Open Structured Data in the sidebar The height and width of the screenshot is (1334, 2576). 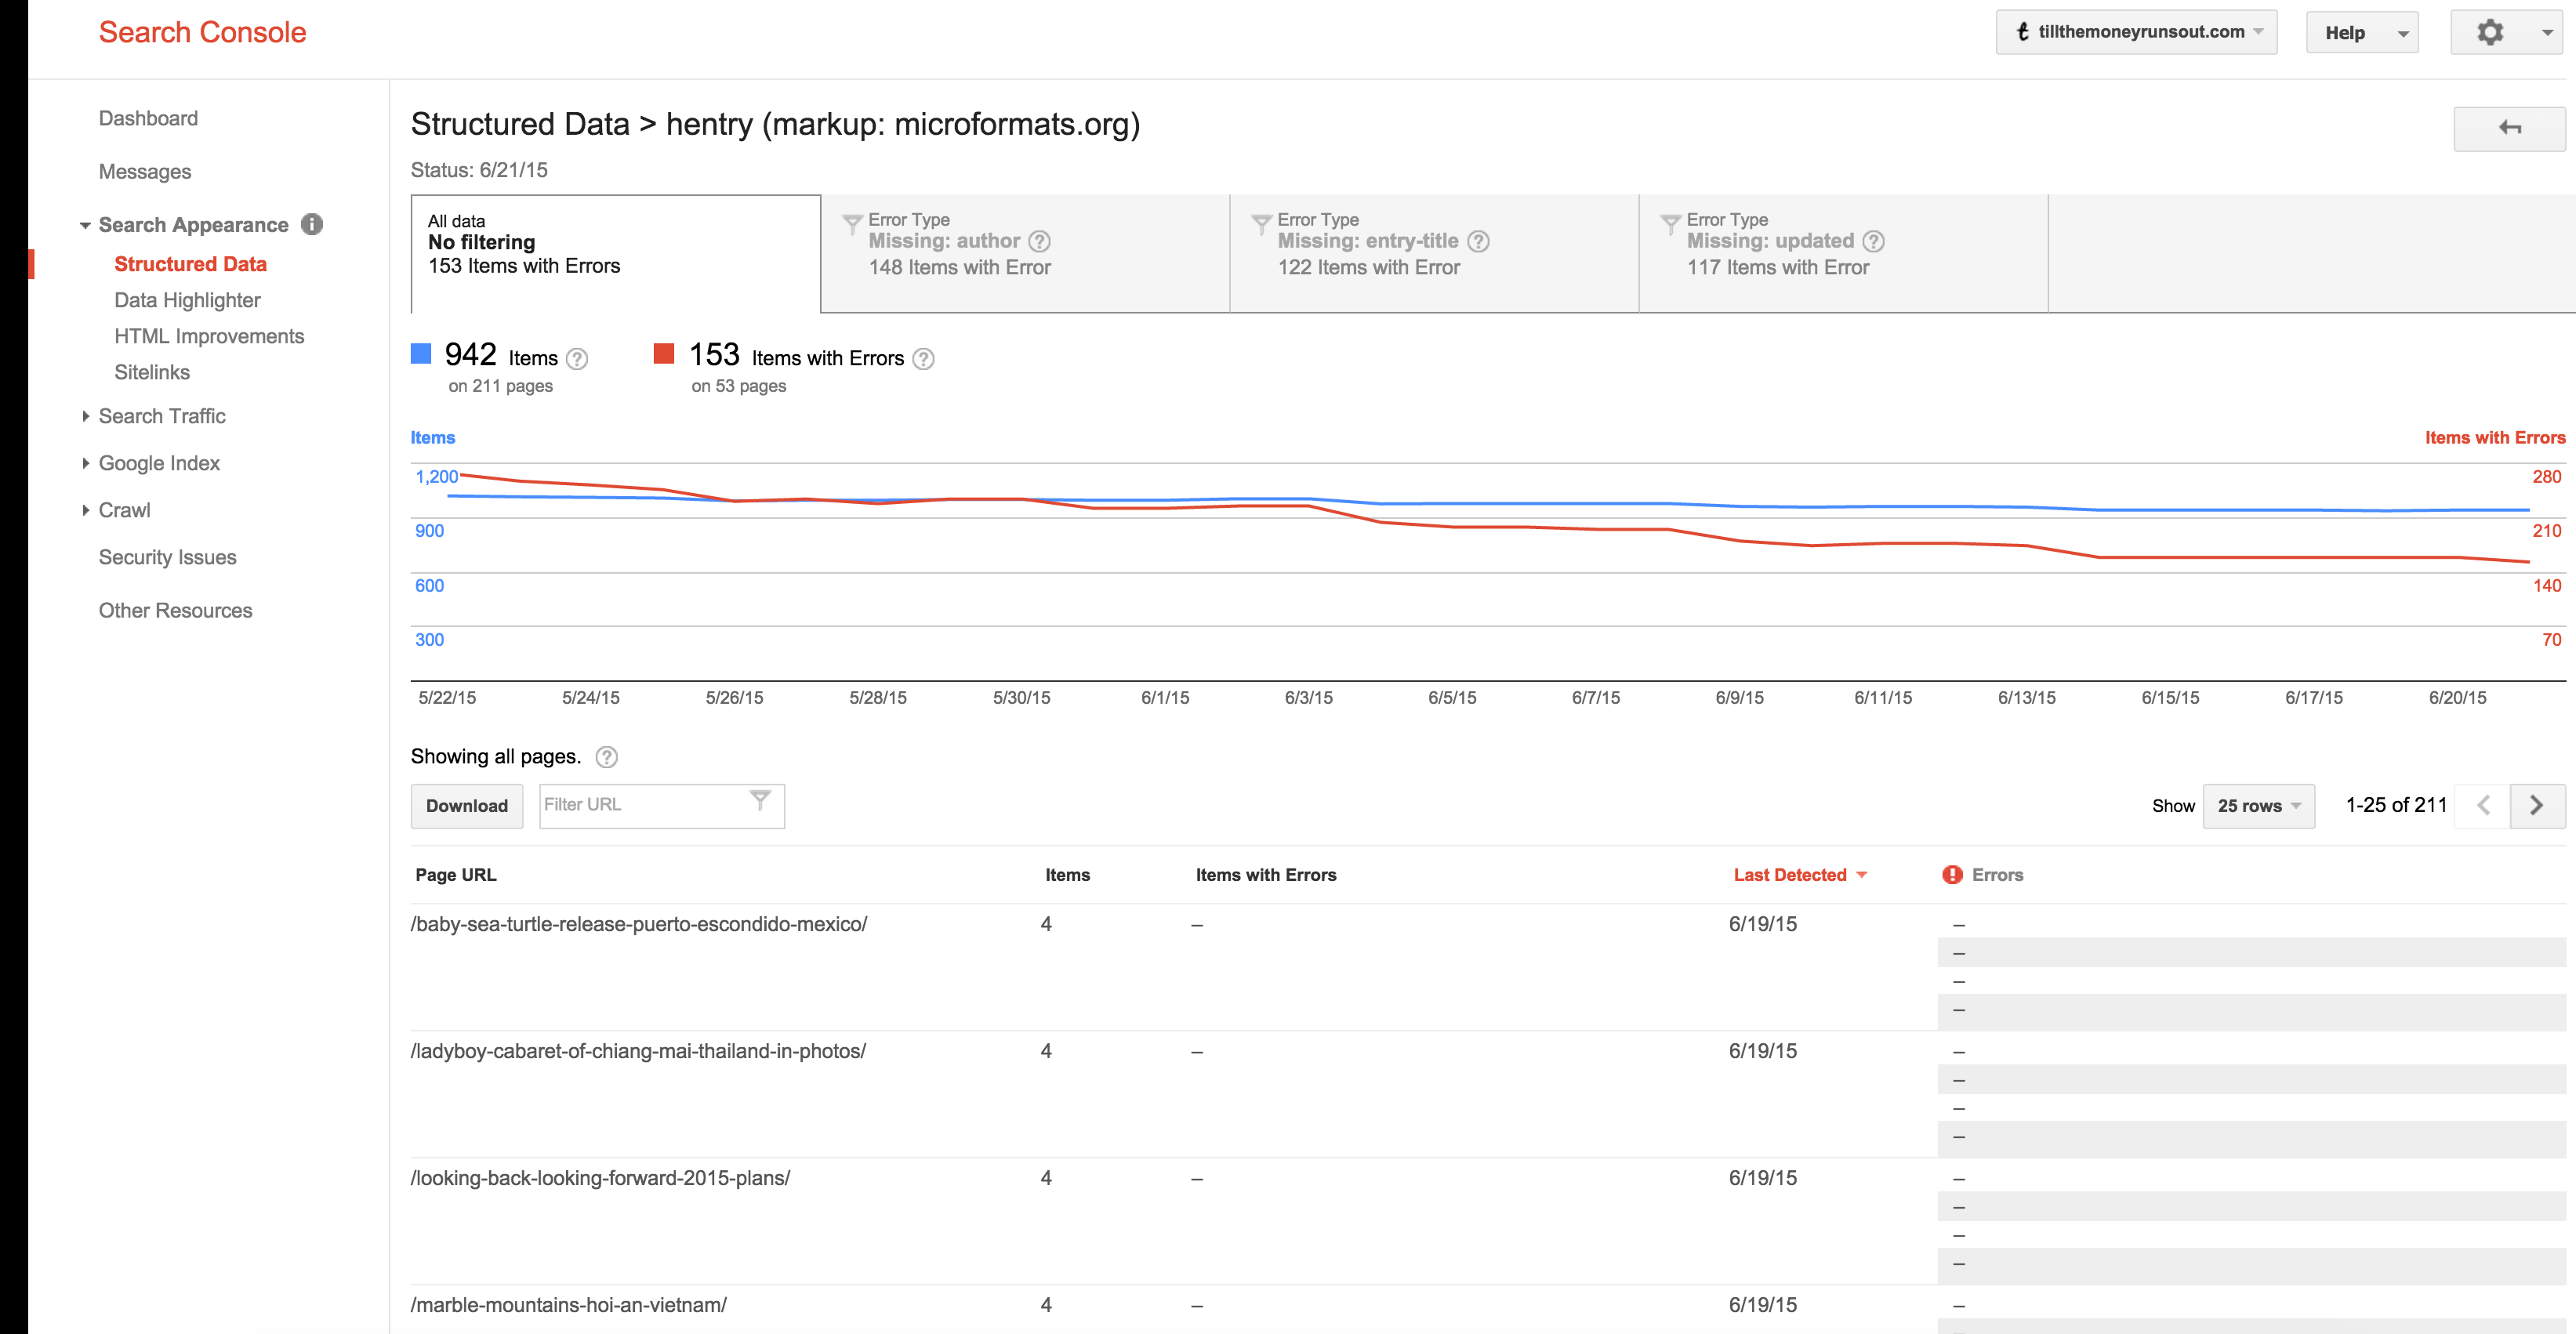[190, 264]
